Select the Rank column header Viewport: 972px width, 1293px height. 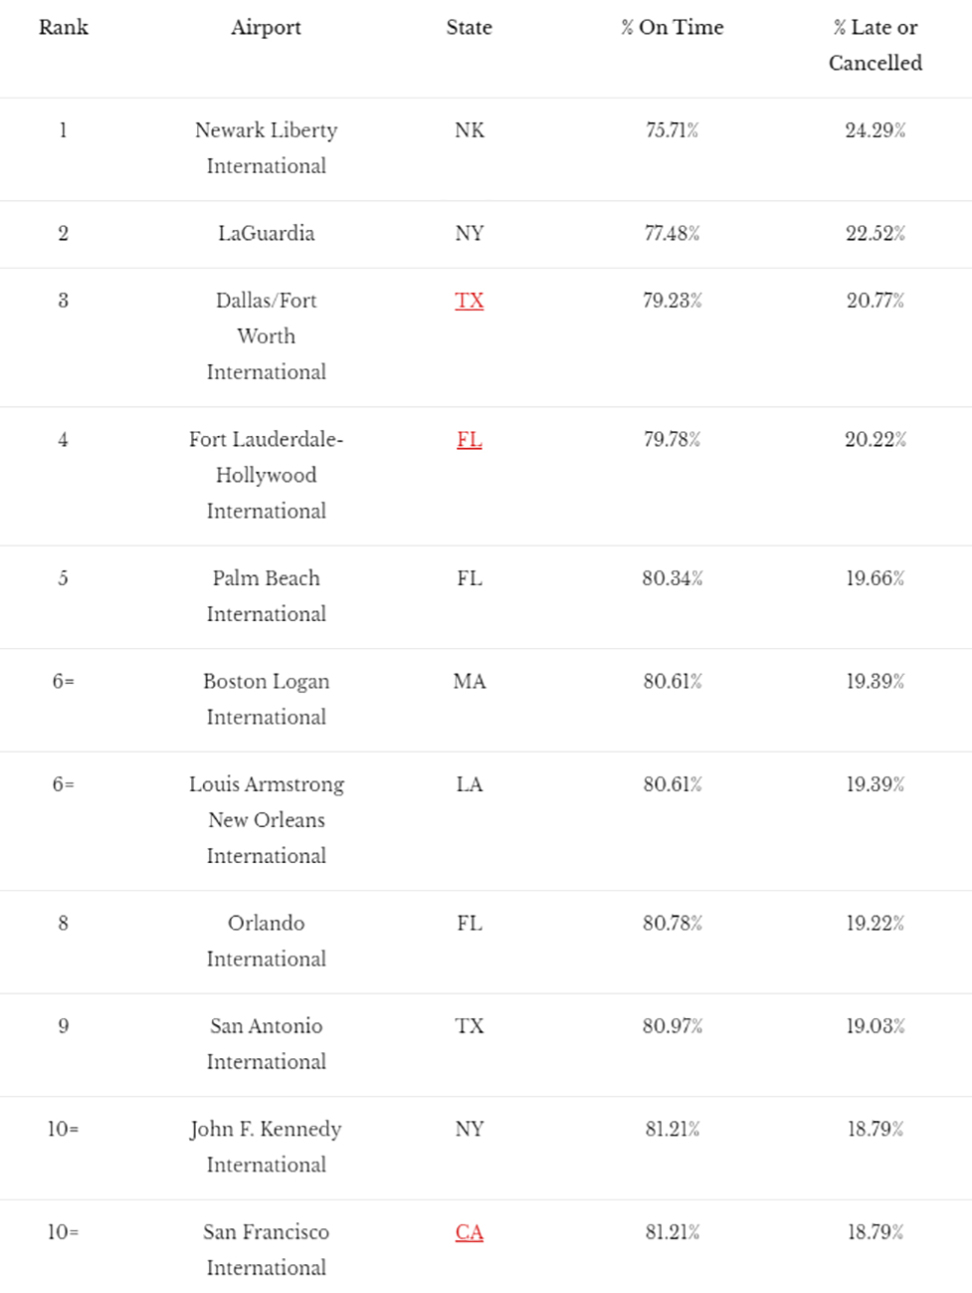63,28
